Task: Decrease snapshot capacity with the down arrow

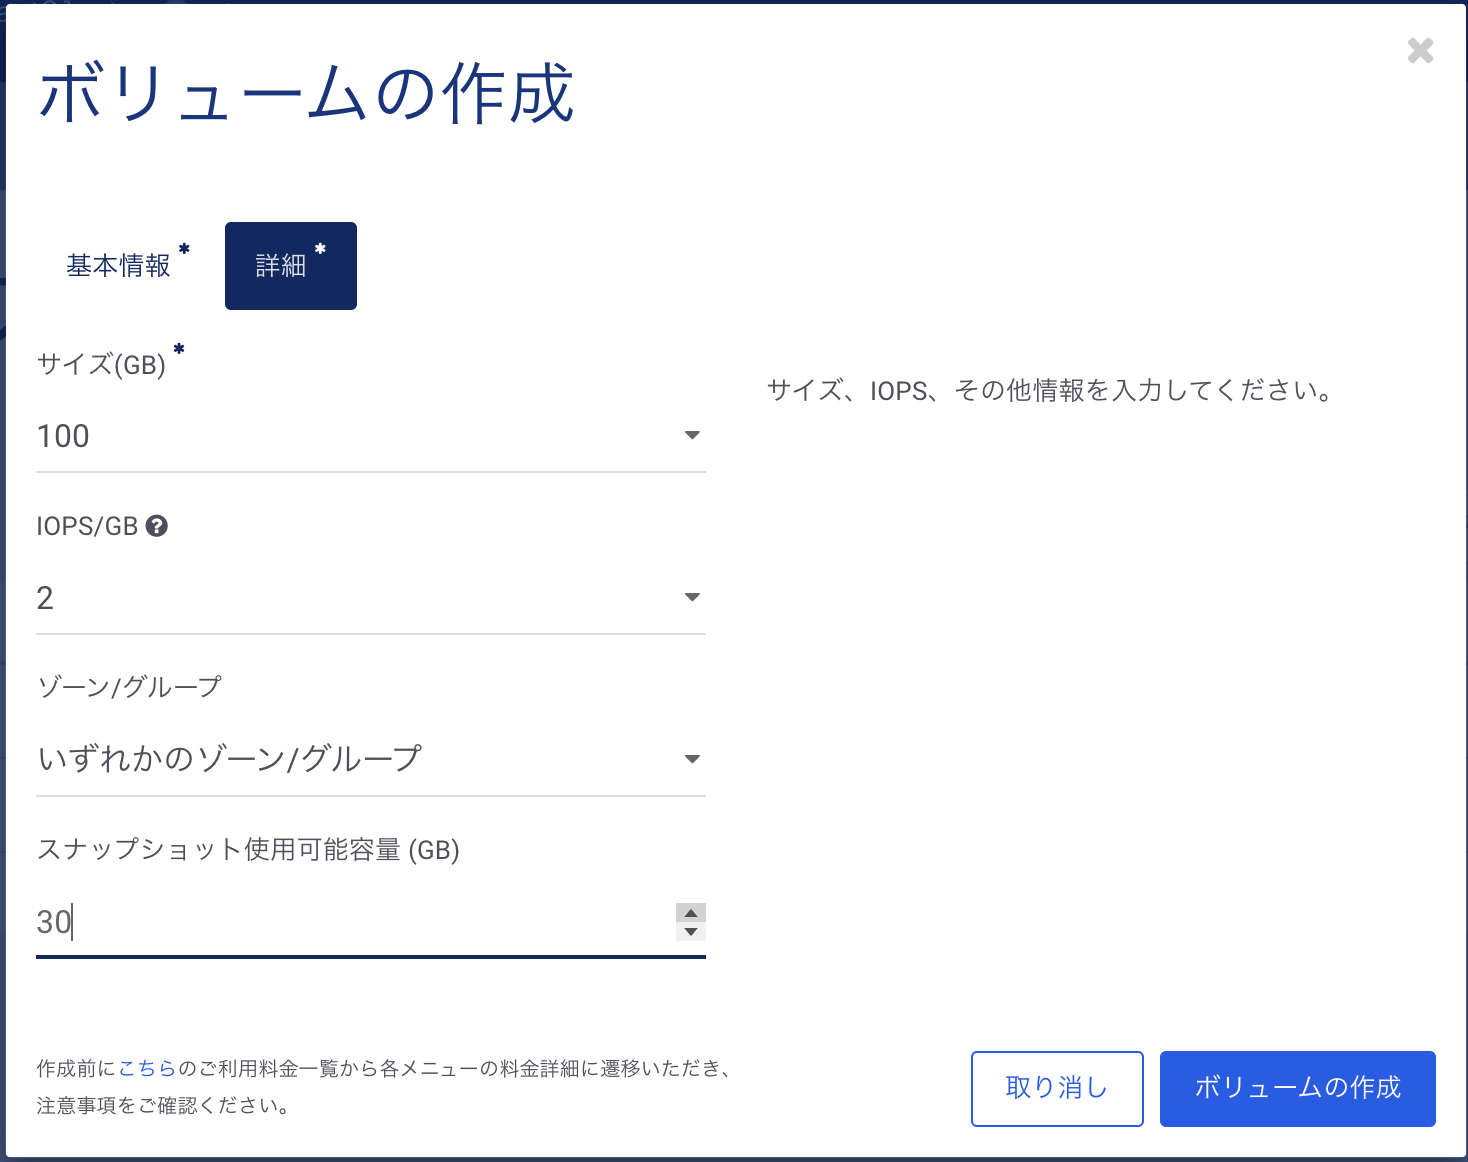Action: tap(690, 932)
